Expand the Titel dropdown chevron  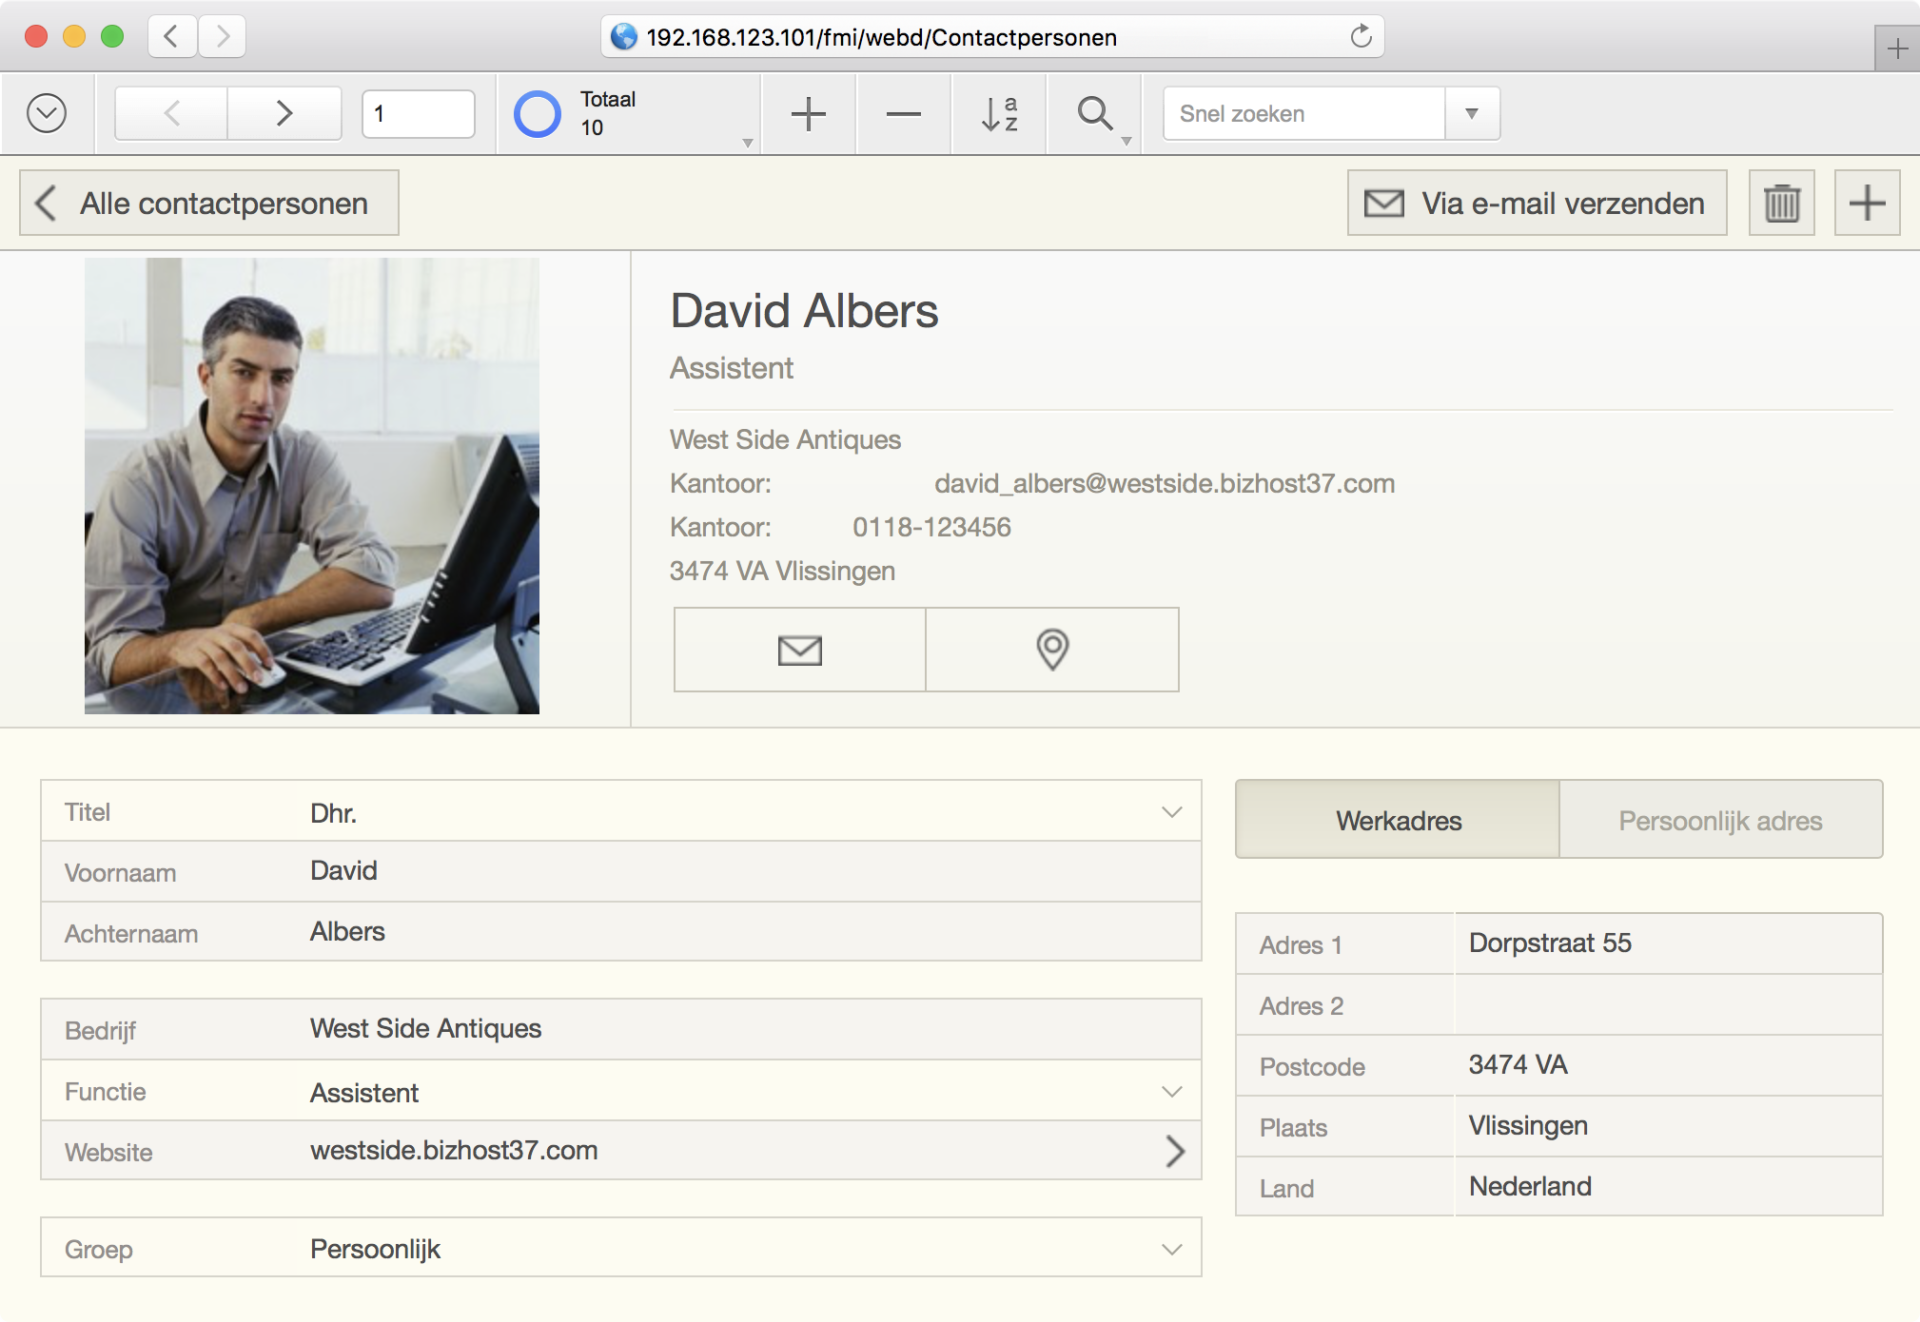coord(1172,812)
